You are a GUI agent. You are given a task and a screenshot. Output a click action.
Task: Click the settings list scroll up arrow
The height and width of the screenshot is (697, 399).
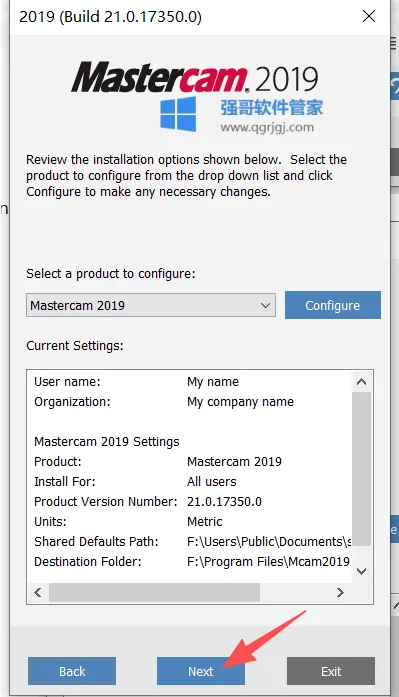click(x=362, y=382)
